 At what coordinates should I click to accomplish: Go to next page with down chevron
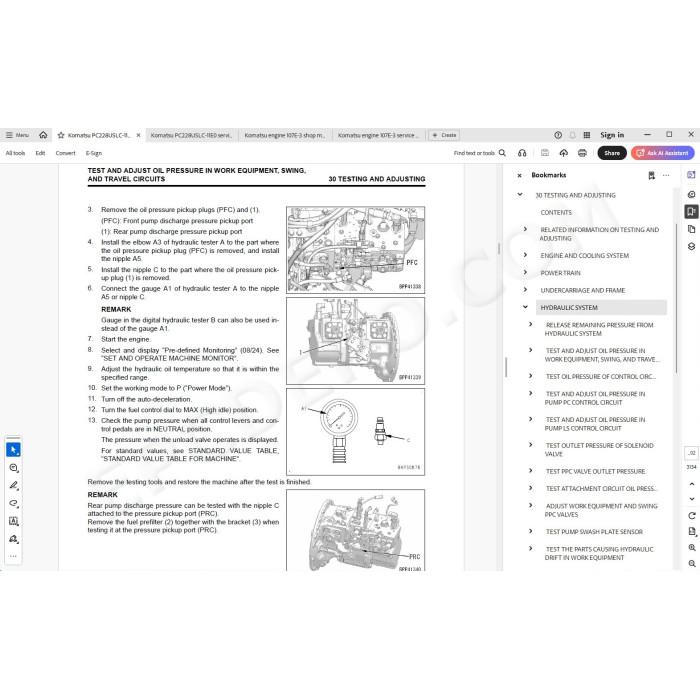point(692,499)
